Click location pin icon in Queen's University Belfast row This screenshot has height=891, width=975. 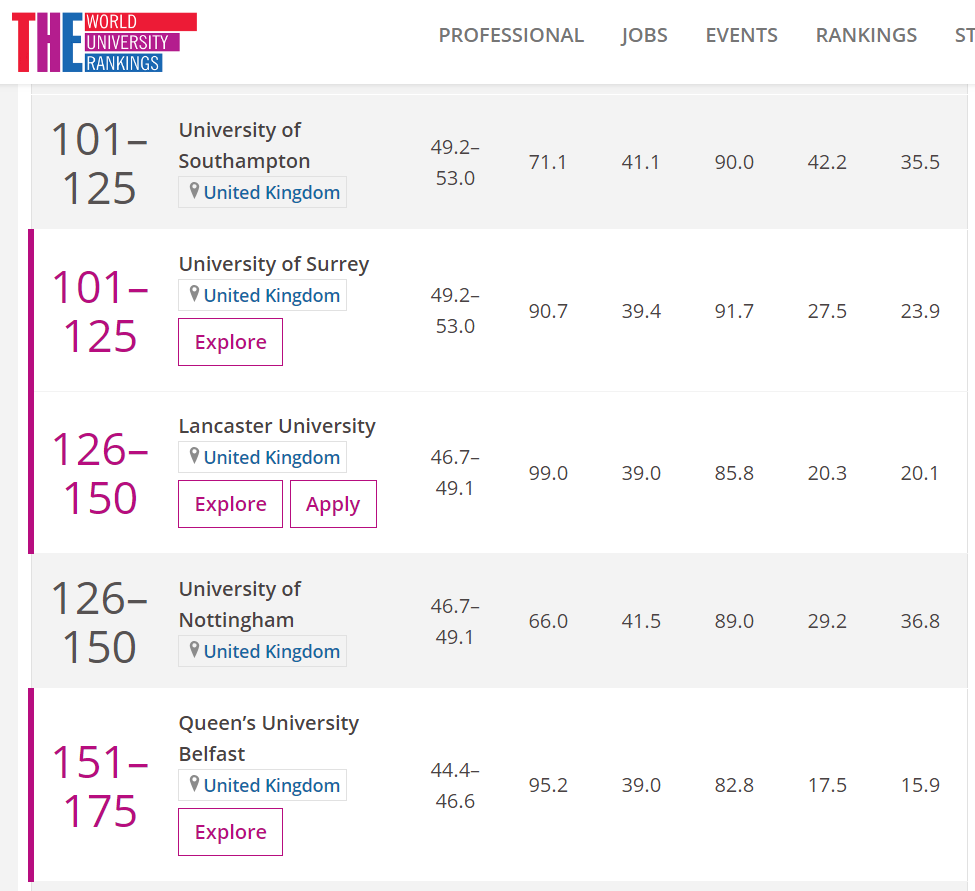[x=195, y=784]
